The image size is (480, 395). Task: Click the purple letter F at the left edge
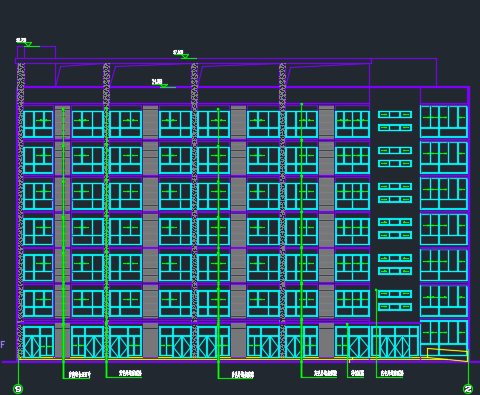(x=3, y=345)
